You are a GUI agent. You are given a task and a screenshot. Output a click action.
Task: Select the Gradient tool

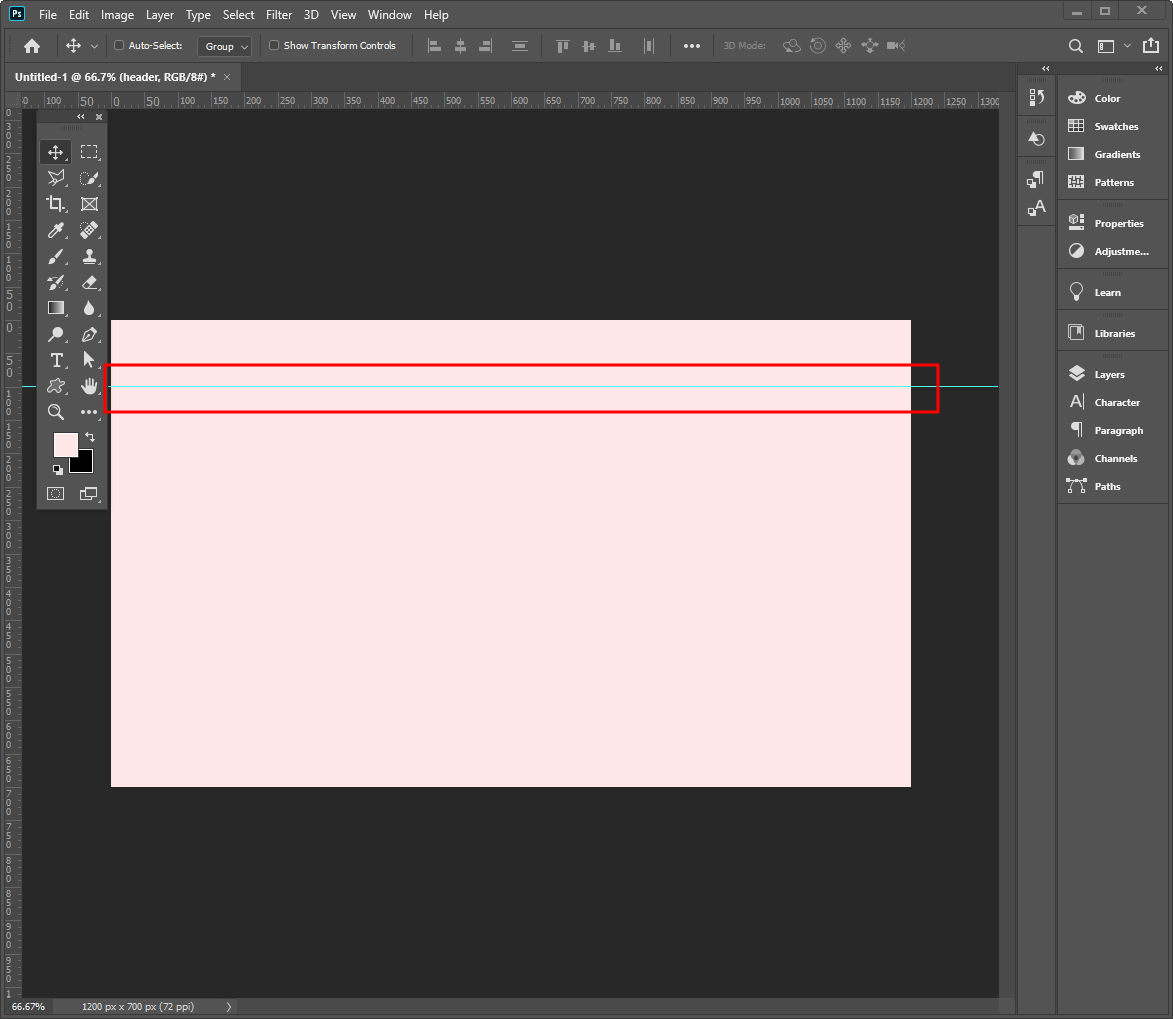click(55, 308)
